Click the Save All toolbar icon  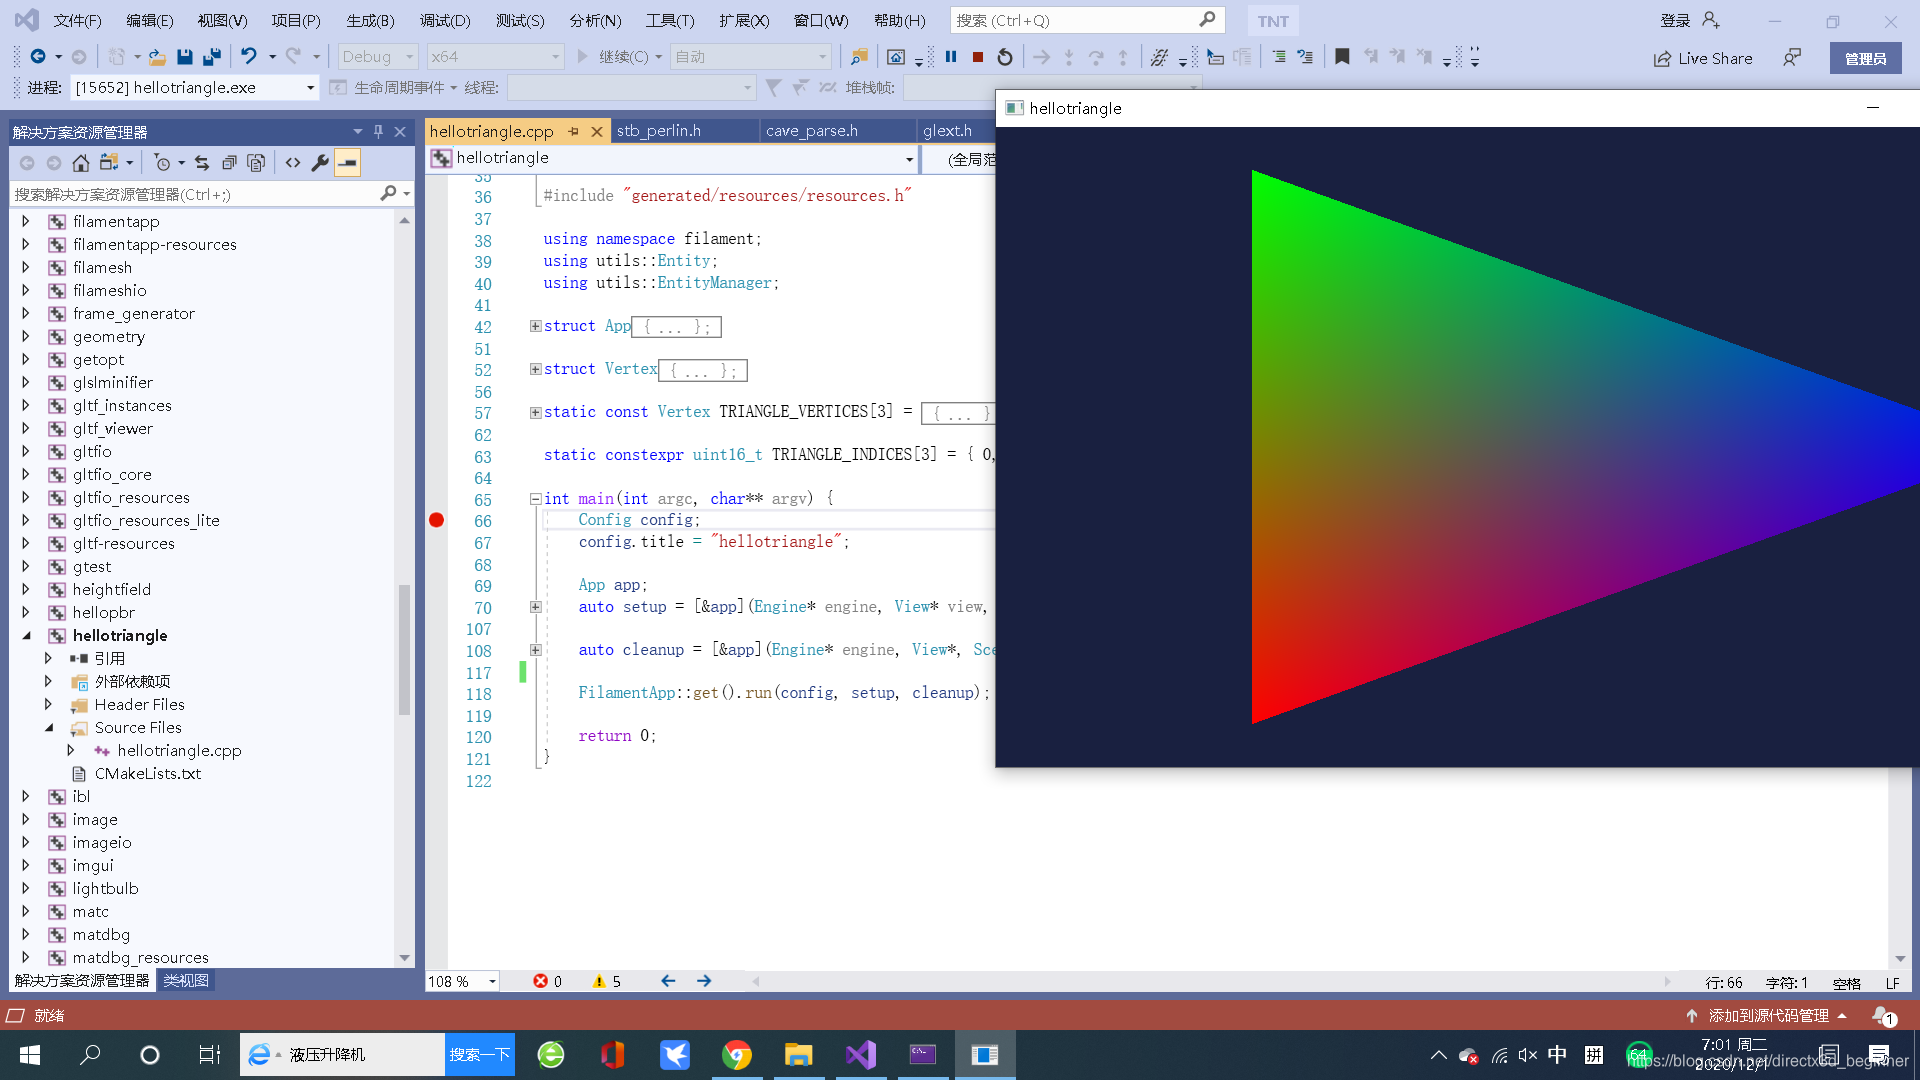coord(212,57)
